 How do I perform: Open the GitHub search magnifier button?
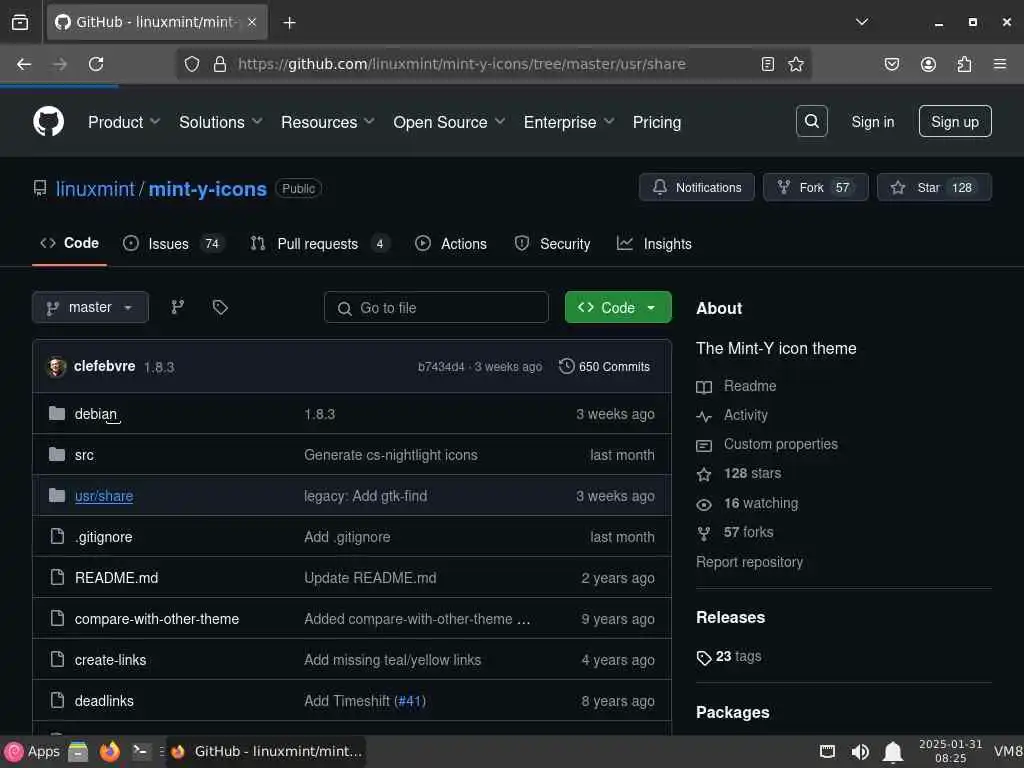tap(811, 121)
